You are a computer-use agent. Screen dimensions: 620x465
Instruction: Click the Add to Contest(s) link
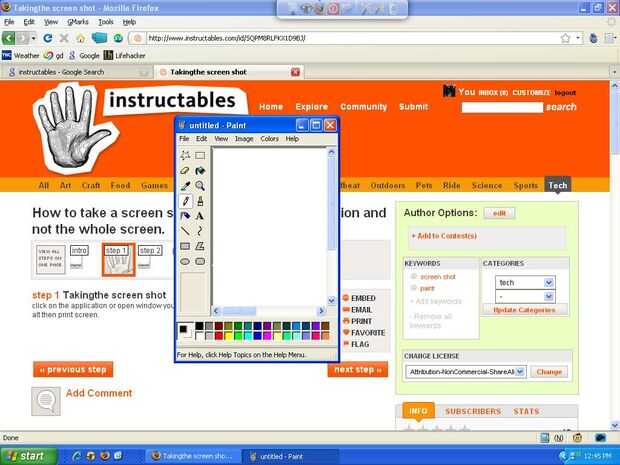(x=444, y=236)
